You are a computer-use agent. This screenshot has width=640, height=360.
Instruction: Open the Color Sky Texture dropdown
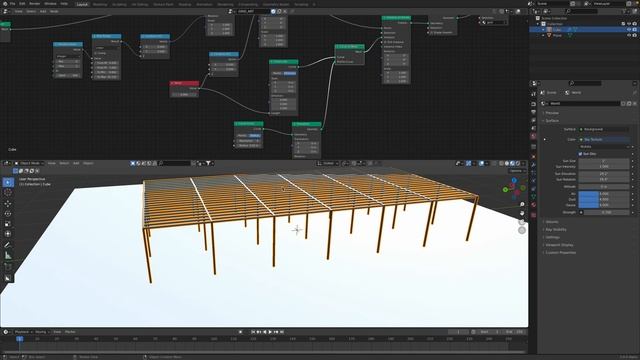click(x=603, y=140)
